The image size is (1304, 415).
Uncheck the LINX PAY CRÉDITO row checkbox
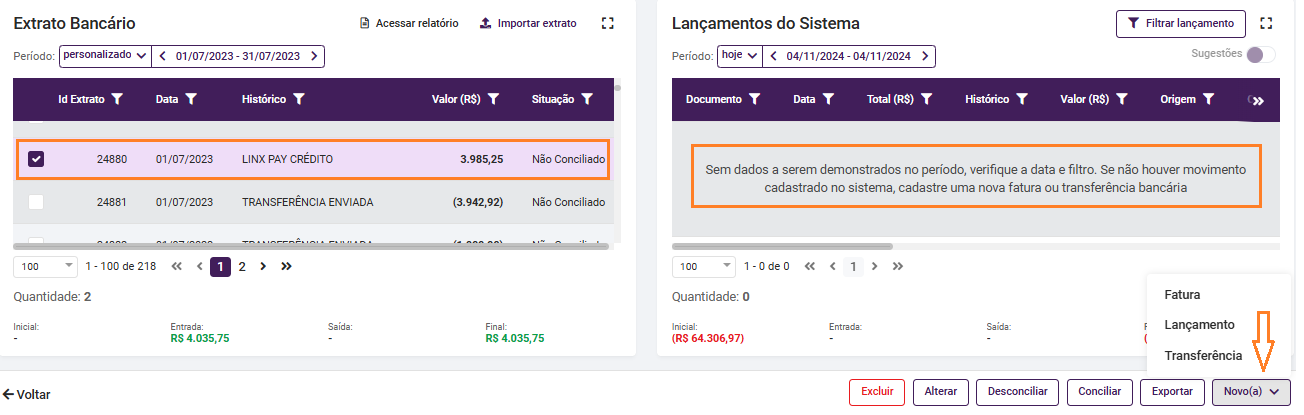pyautogui.click(x=36, y=159)
